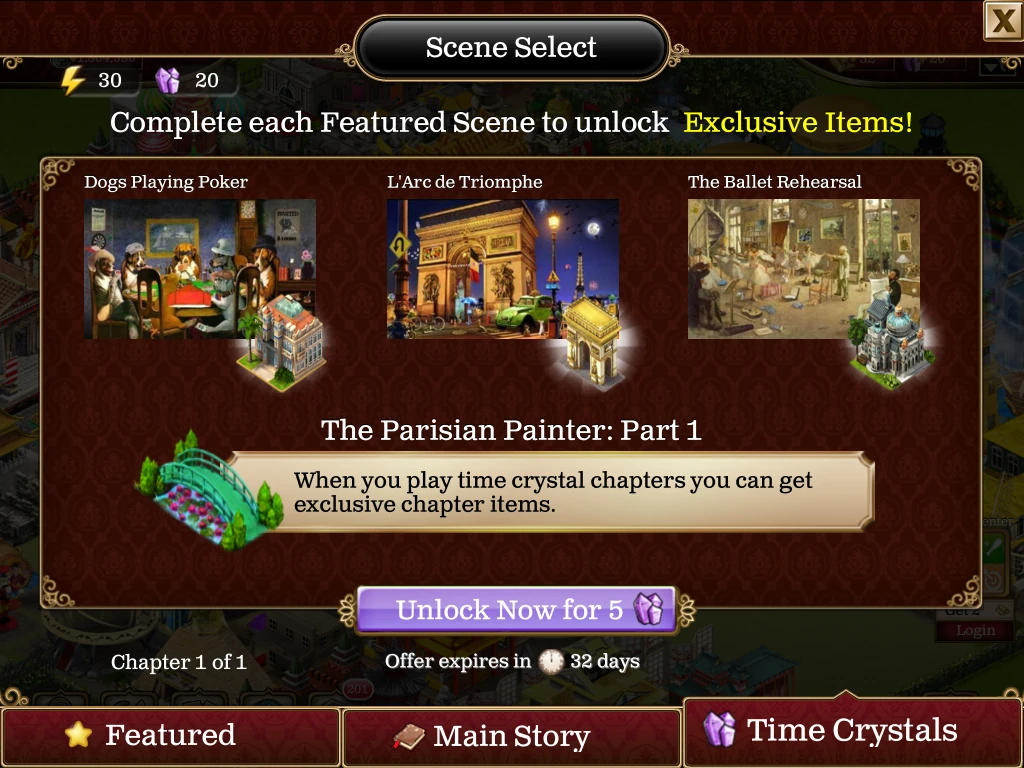Click the purple time crystal counter icon
The image size is (1024, 768).
click(x=167, y=80)
